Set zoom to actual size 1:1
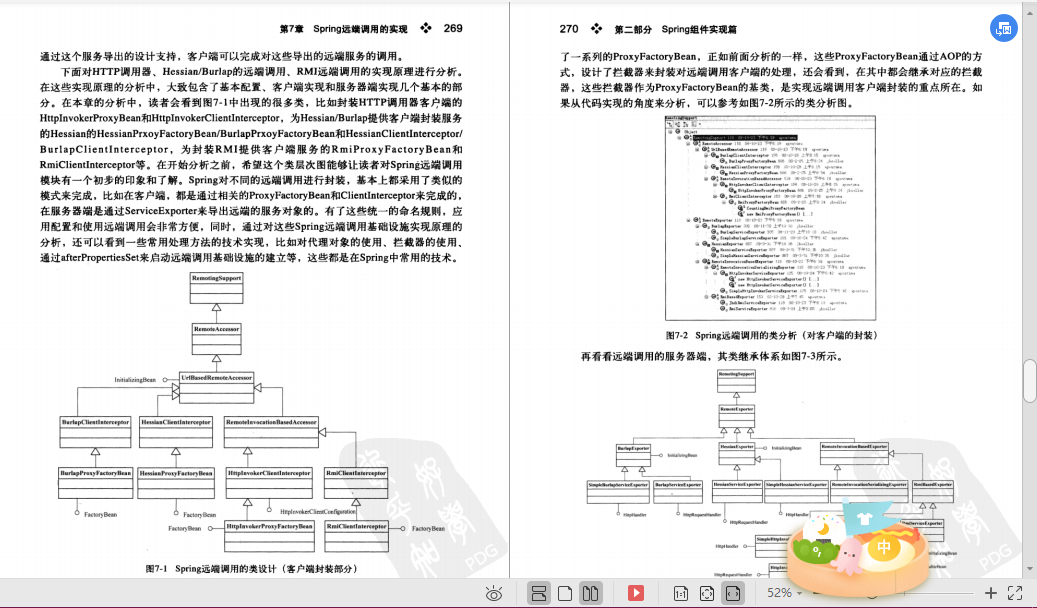Image resolution: width=1037 pixels, height=608 pixels. pyautogui.click(x=681, y=593)
